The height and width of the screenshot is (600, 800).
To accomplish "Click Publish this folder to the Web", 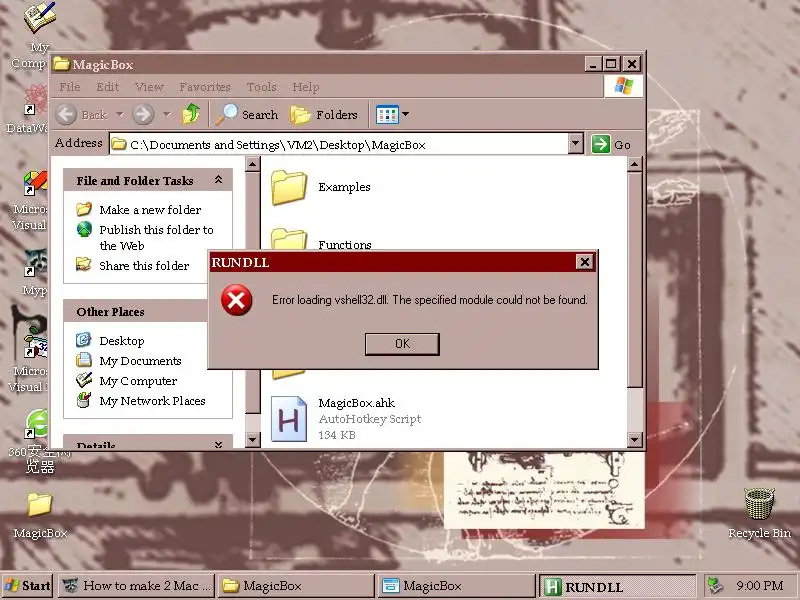I will click(156, 238).
